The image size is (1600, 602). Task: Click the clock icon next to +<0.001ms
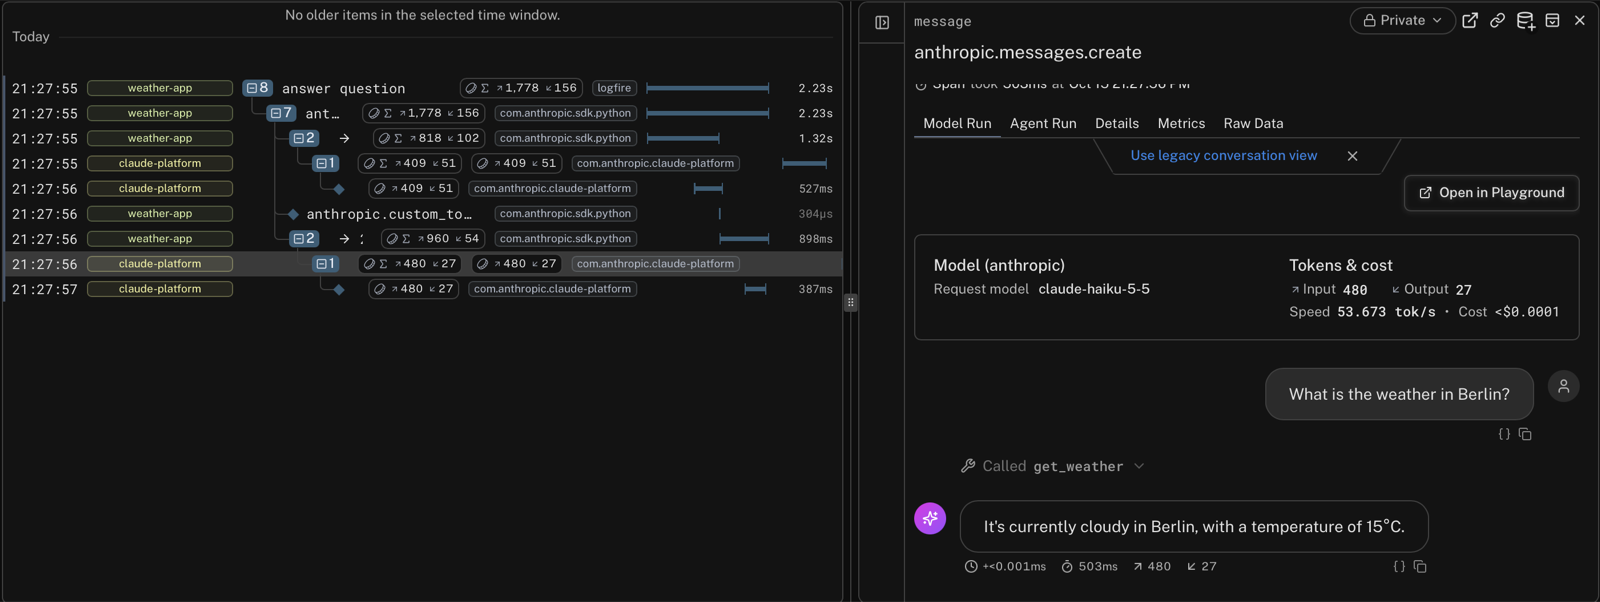click(x=971, y=566)
